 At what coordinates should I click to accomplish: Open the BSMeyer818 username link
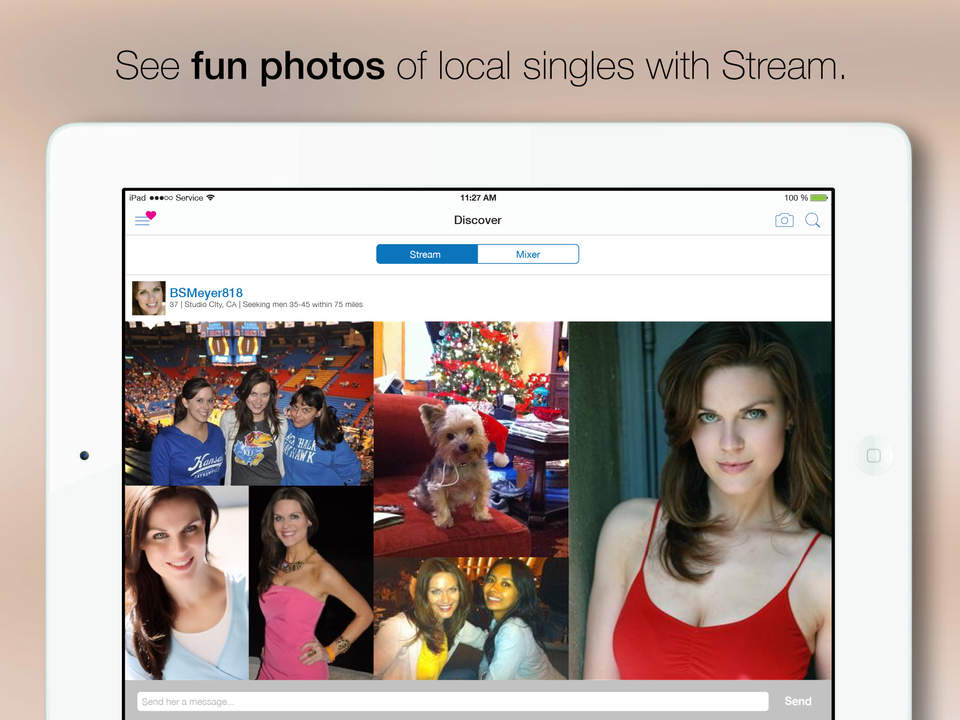[206, 292]
